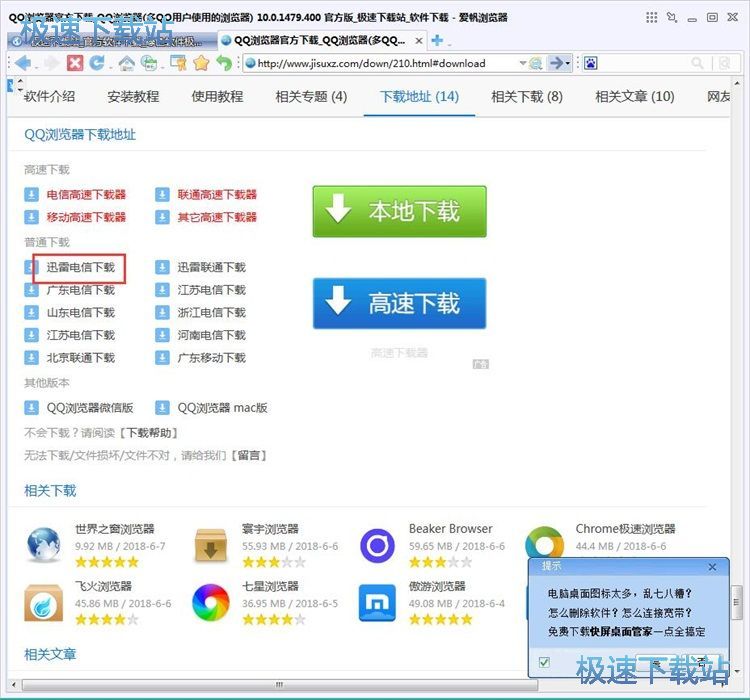Toggle the checkbox in the 提示 popup
Screen dimensions: 750x700
[x=544, y=662]
